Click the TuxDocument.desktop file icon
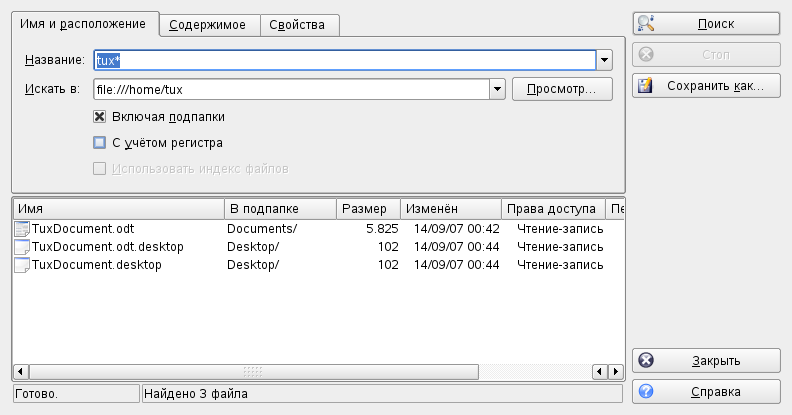 tap(22, 265)
